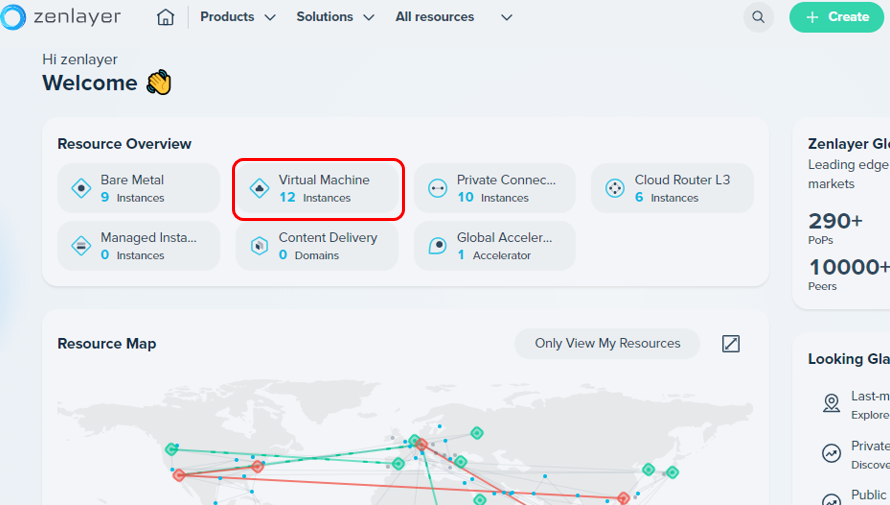The width and height of the screenshot is (890, 505).
Task: Expand the Products chevron
Action: coord(270,18)
